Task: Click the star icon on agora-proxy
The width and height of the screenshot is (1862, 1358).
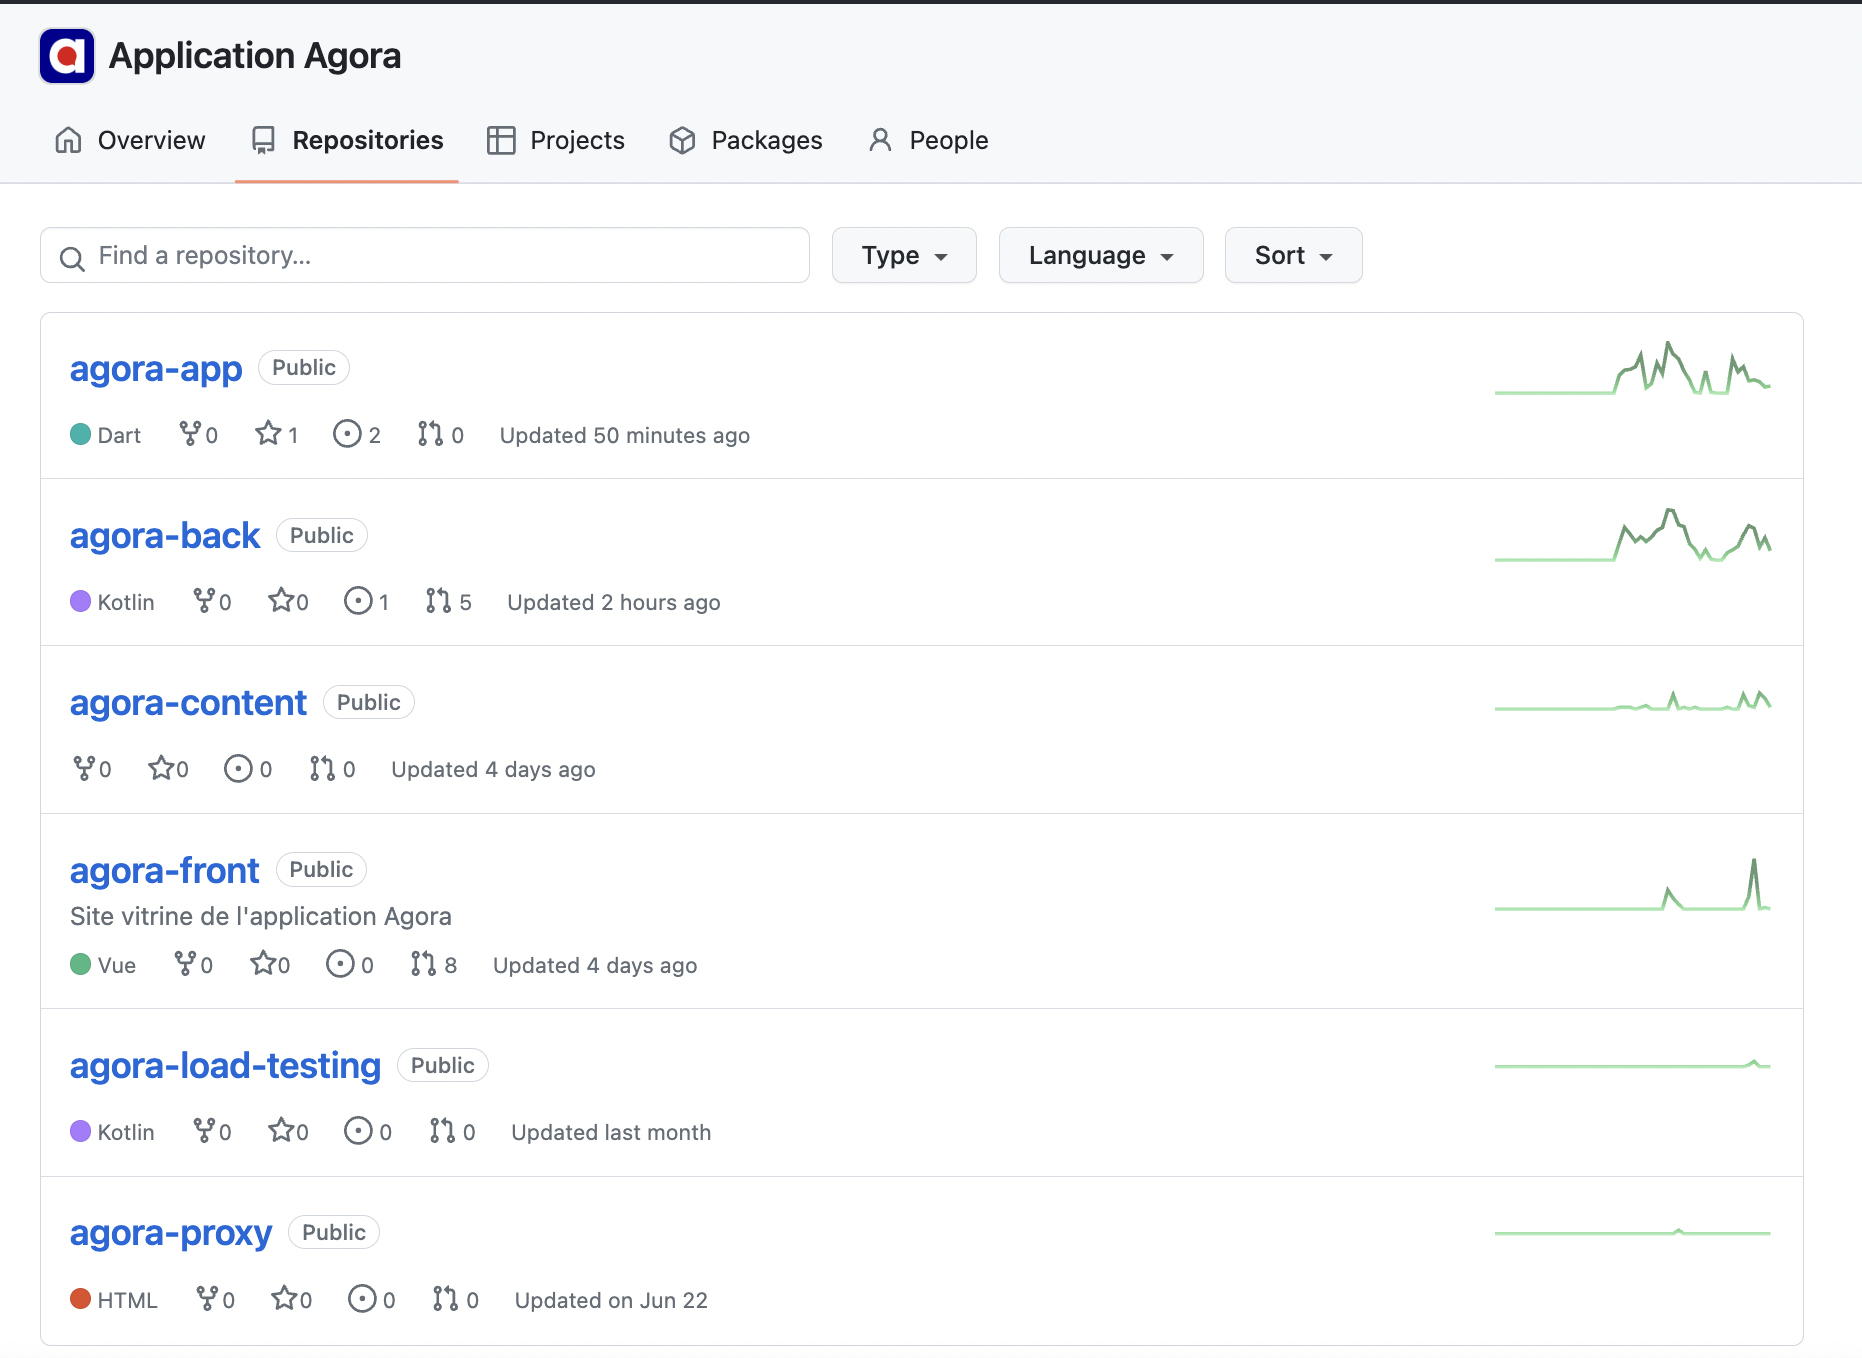Action: [284, 1299]
